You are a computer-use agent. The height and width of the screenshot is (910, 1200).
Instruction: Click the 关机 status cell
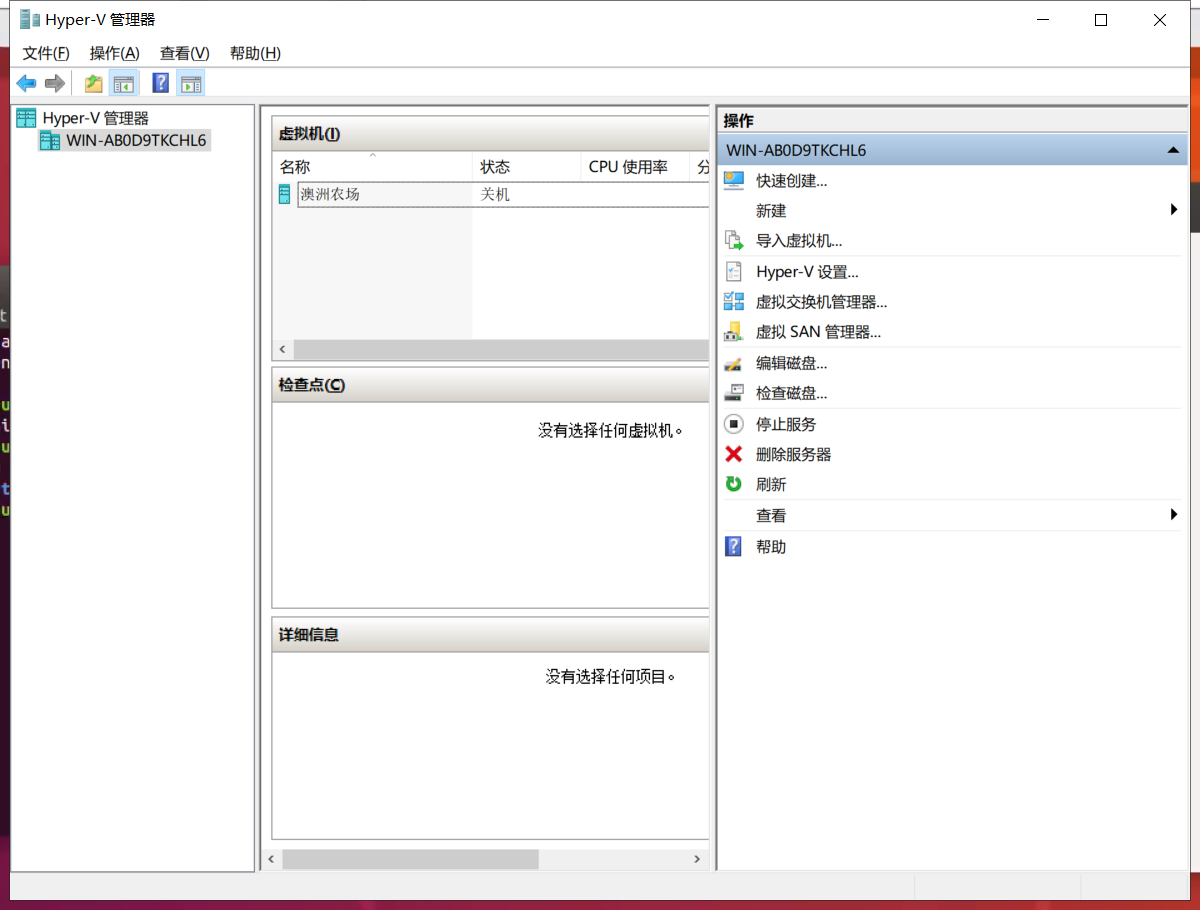coord(495,194)
